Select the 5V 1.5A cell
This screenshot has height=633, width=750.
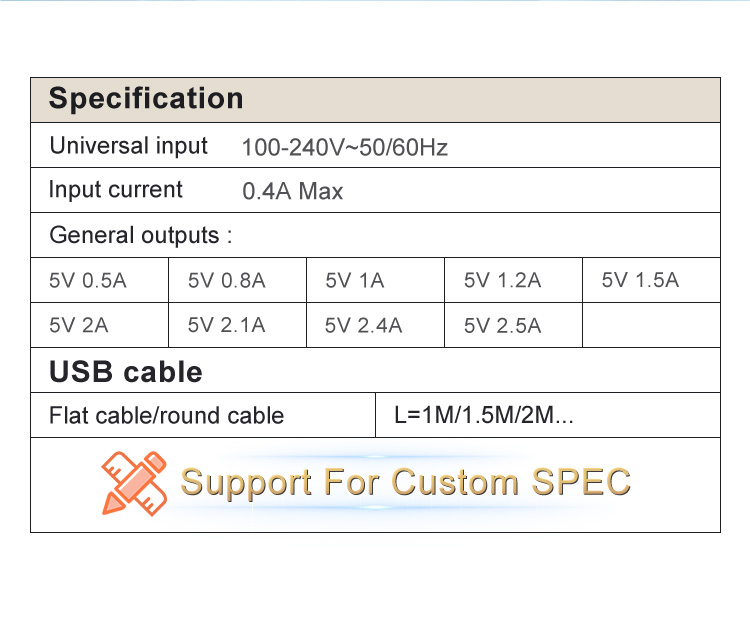pos(651,280)
